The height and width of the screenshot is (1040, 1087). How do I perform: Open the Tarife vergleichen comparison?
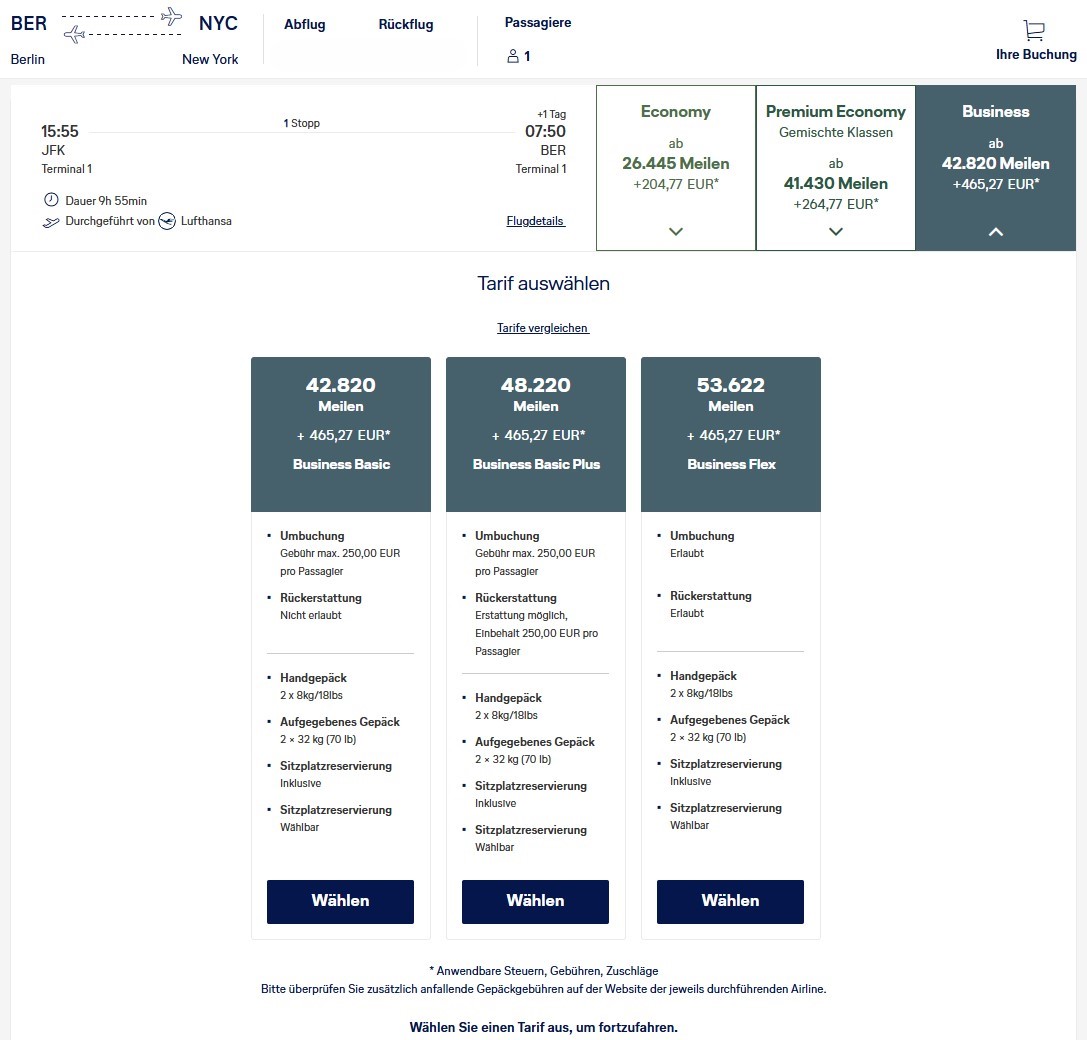542,327
